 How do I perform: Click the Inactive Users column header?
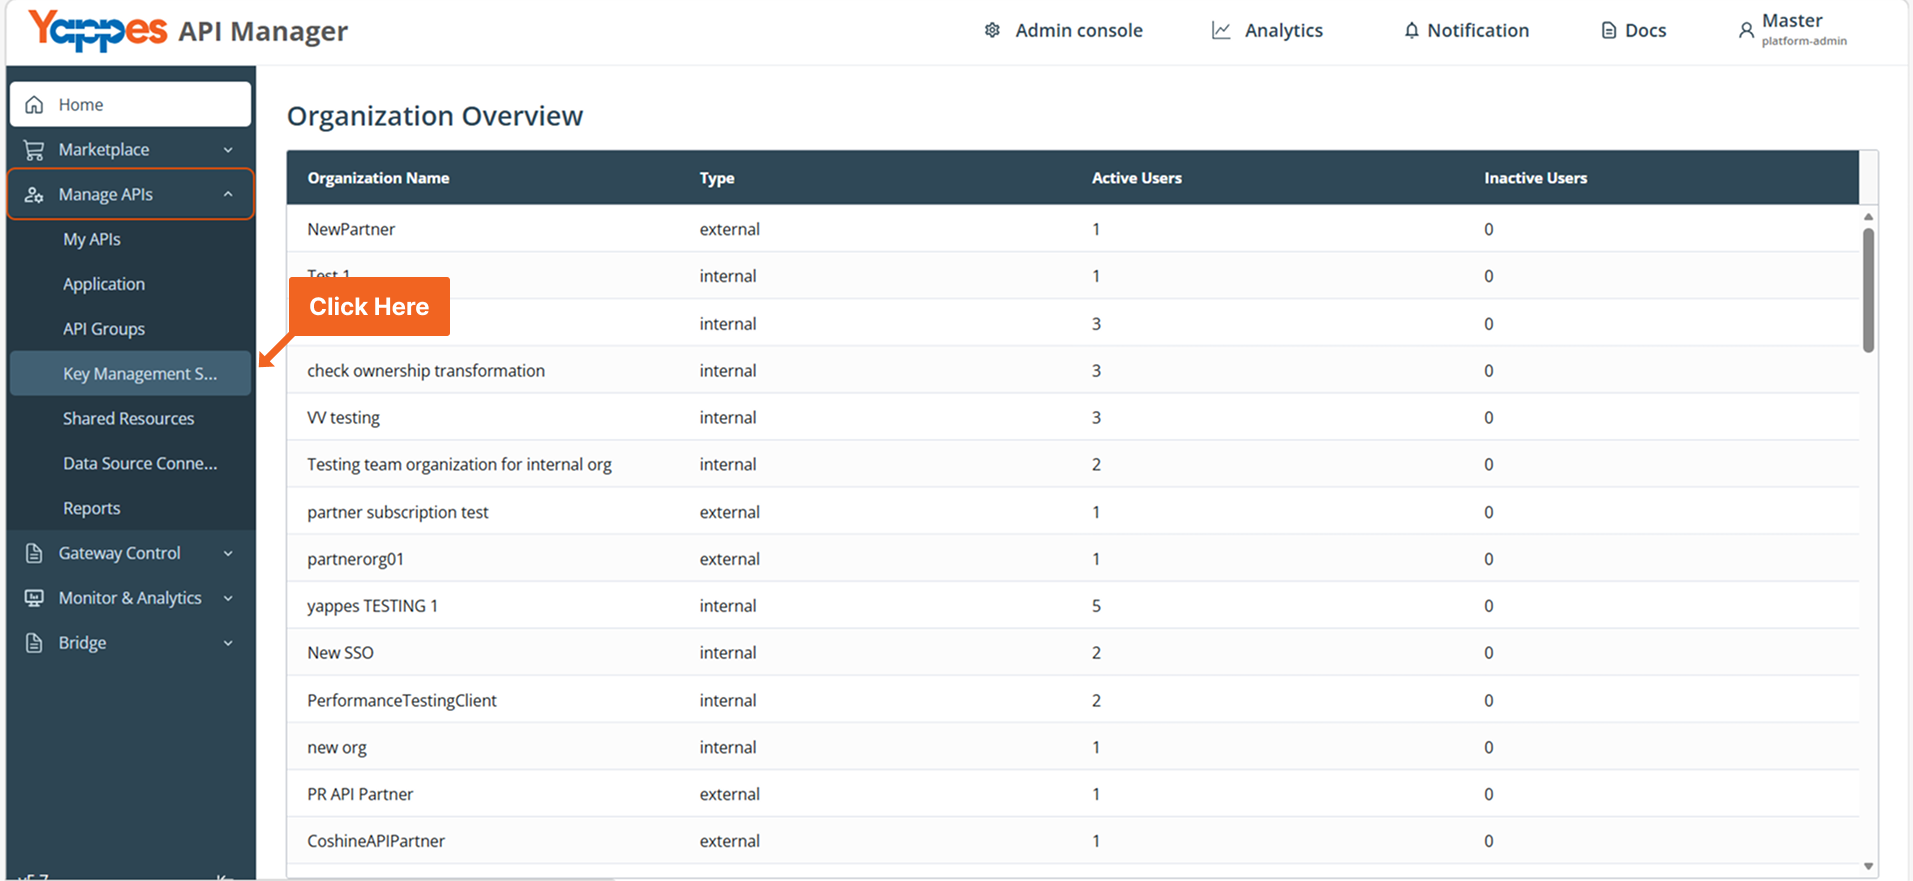1535,178
